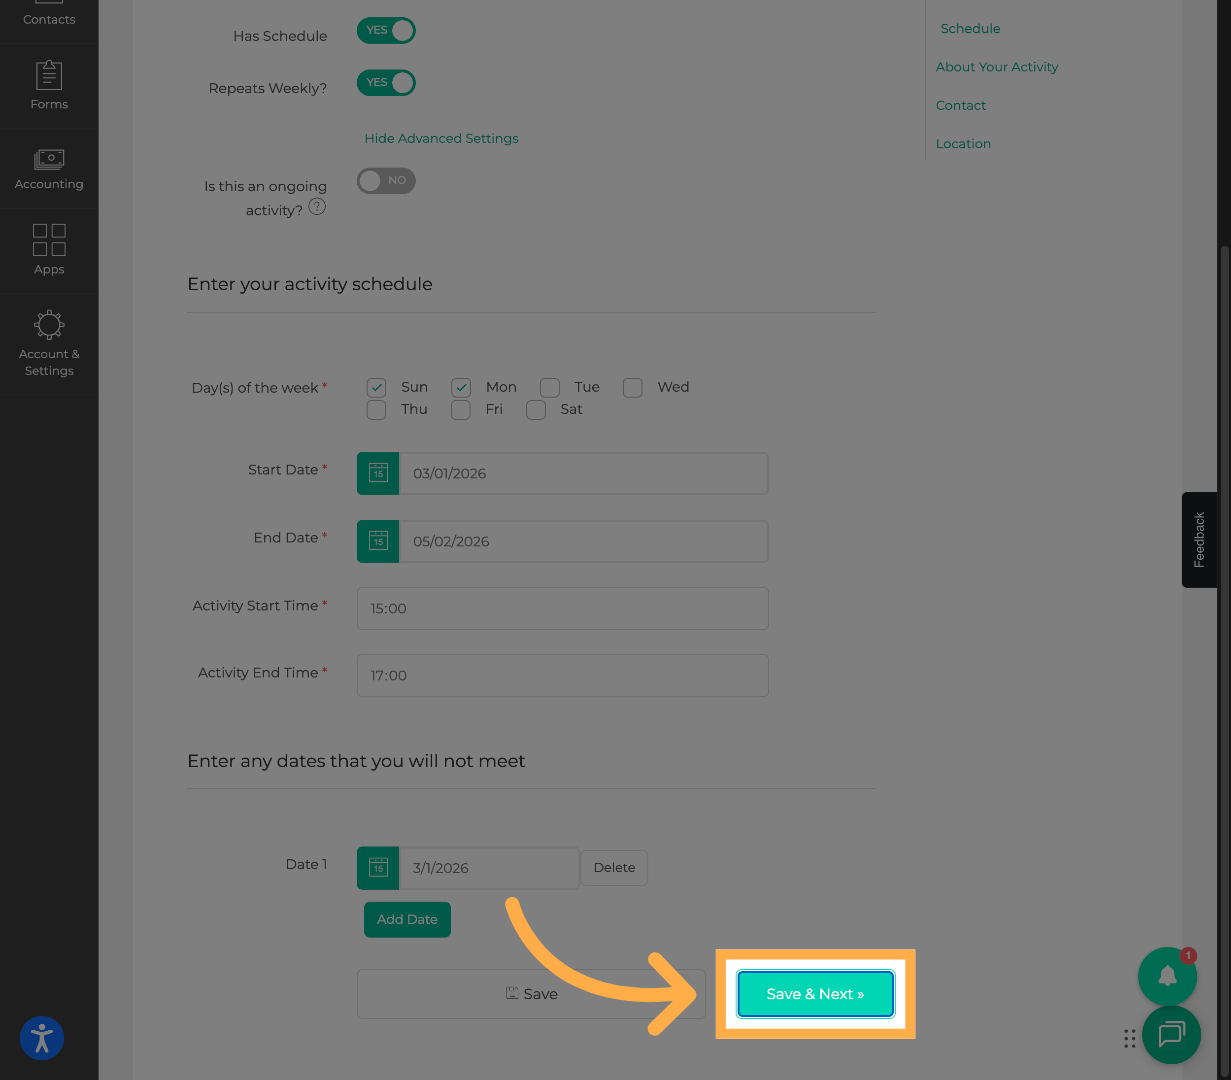Open Account & Settings gear icon
Screen dimensions: 1231x1080
49,325
